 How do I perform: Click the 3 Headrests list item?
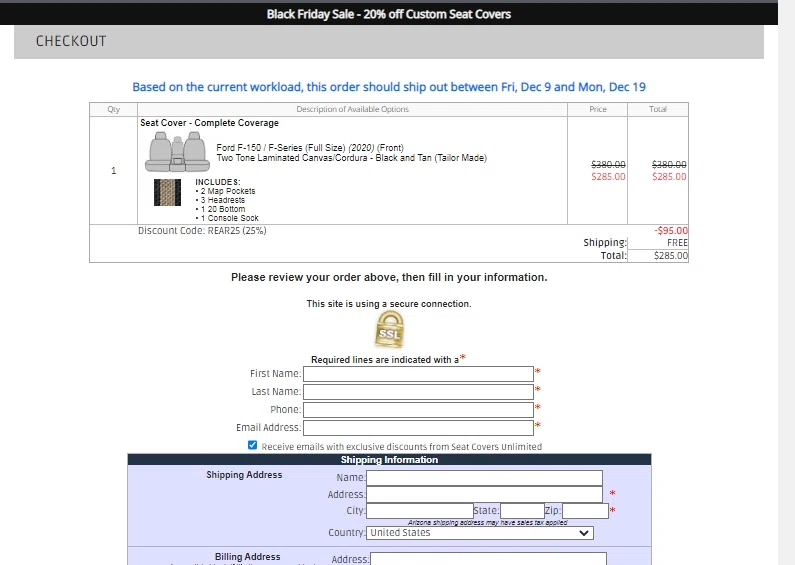(x=220, y=200)
